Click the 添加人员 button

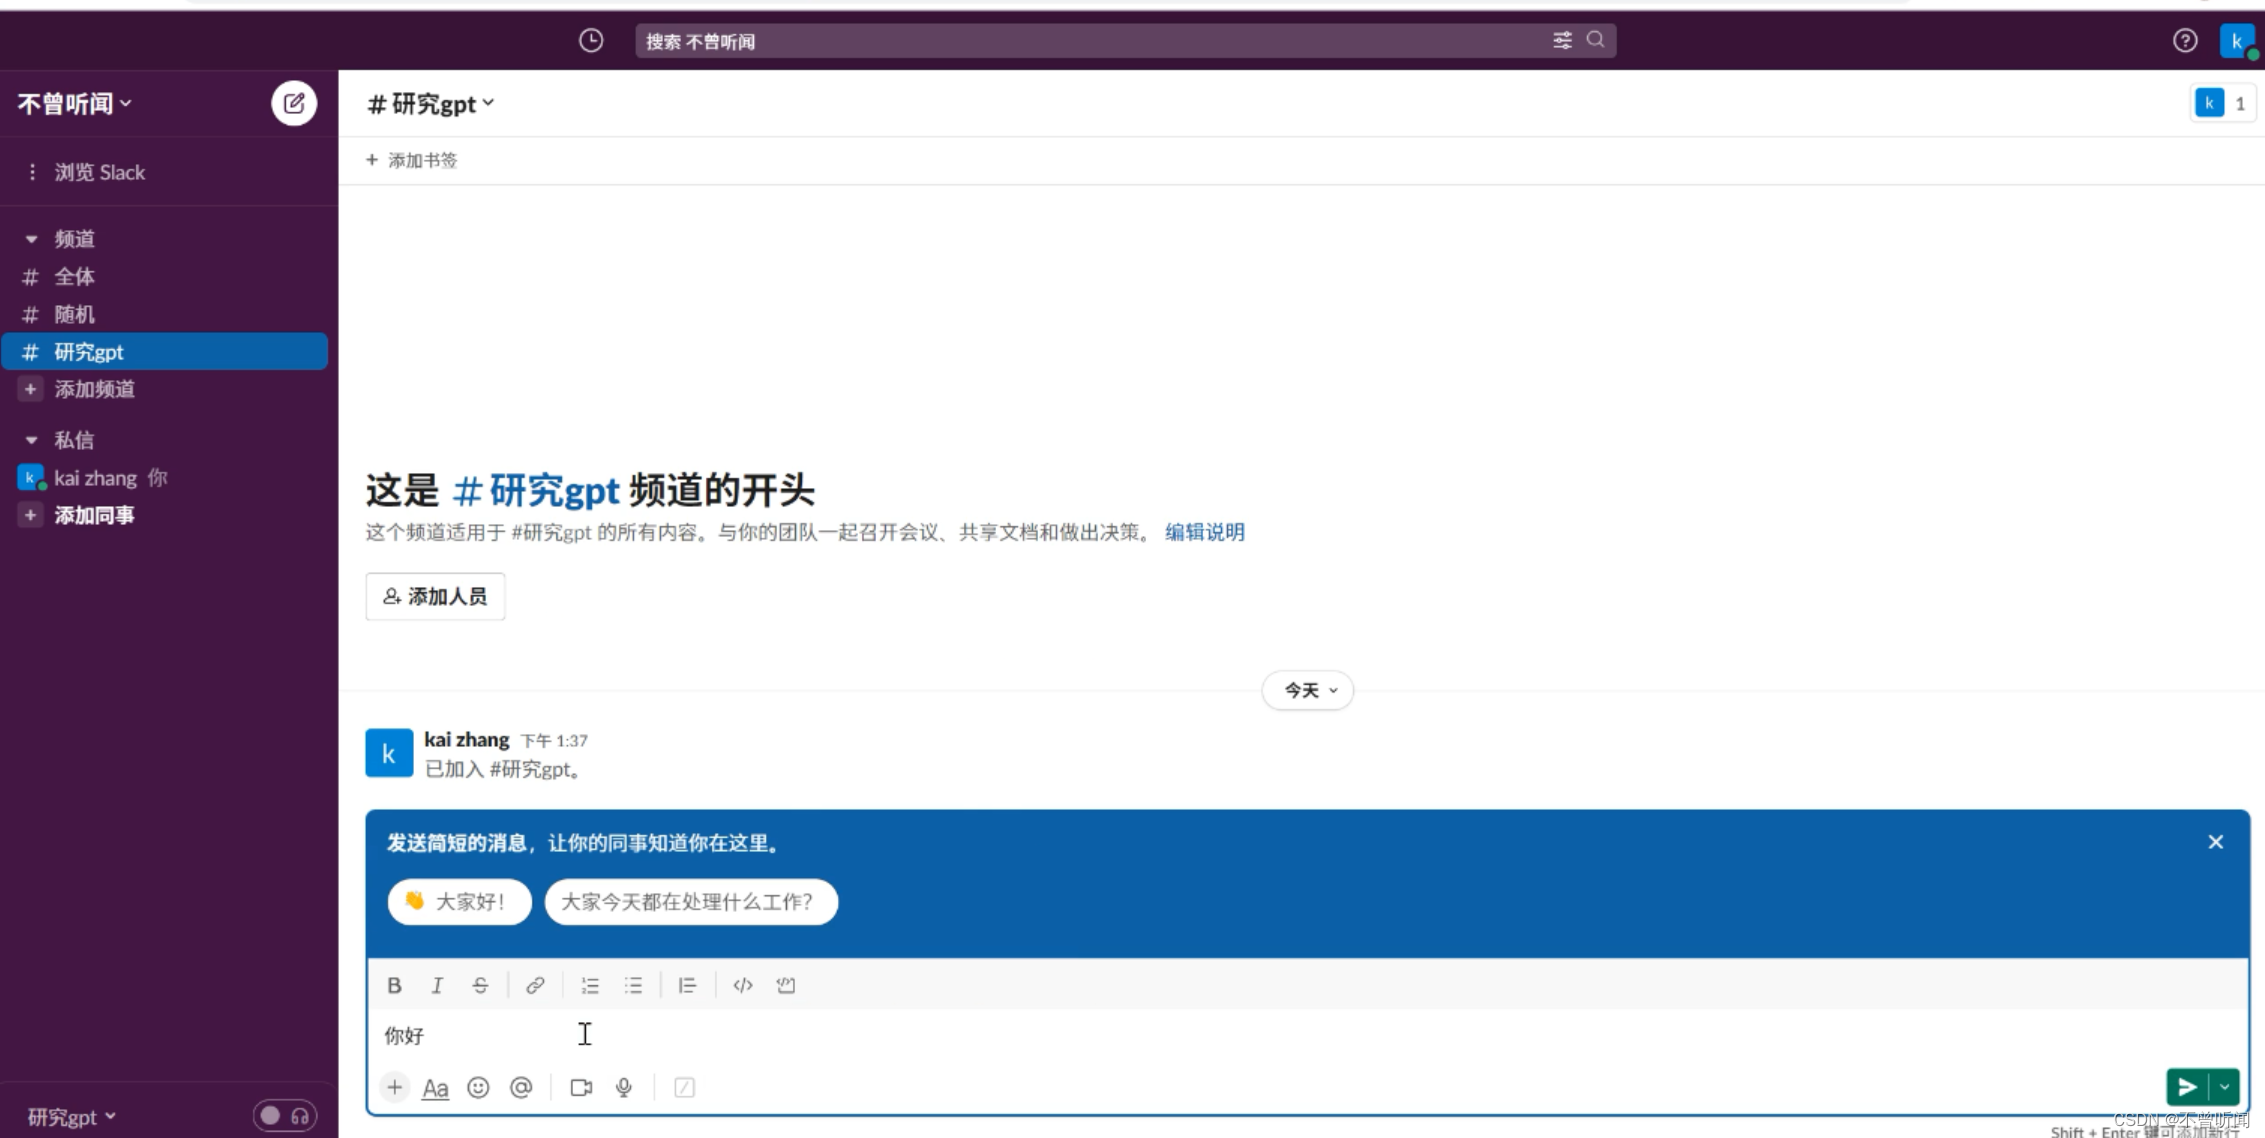tap(435, 596)
